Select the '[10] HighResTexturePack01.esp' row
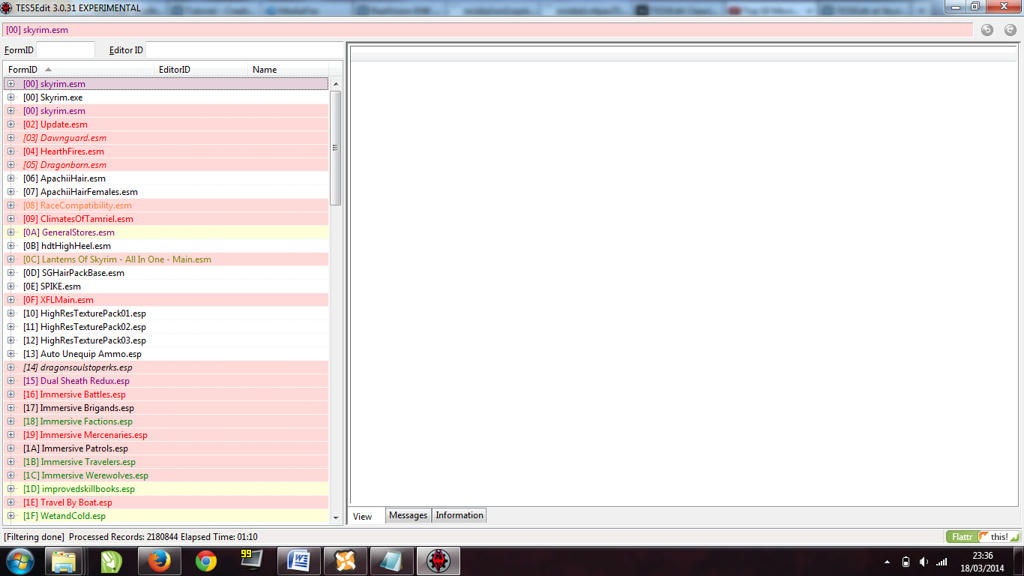The height and width of the screenshot is (576, 1024). coord(167,313)
